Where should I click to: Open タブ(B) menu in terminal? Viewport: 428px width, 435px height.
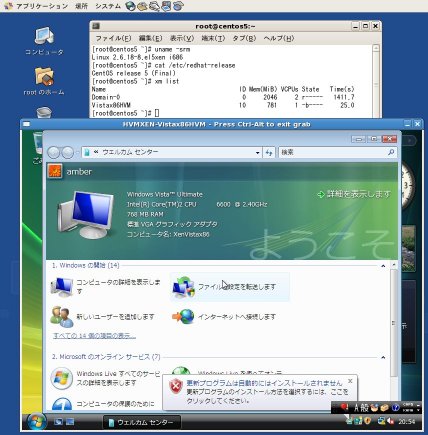244,38
